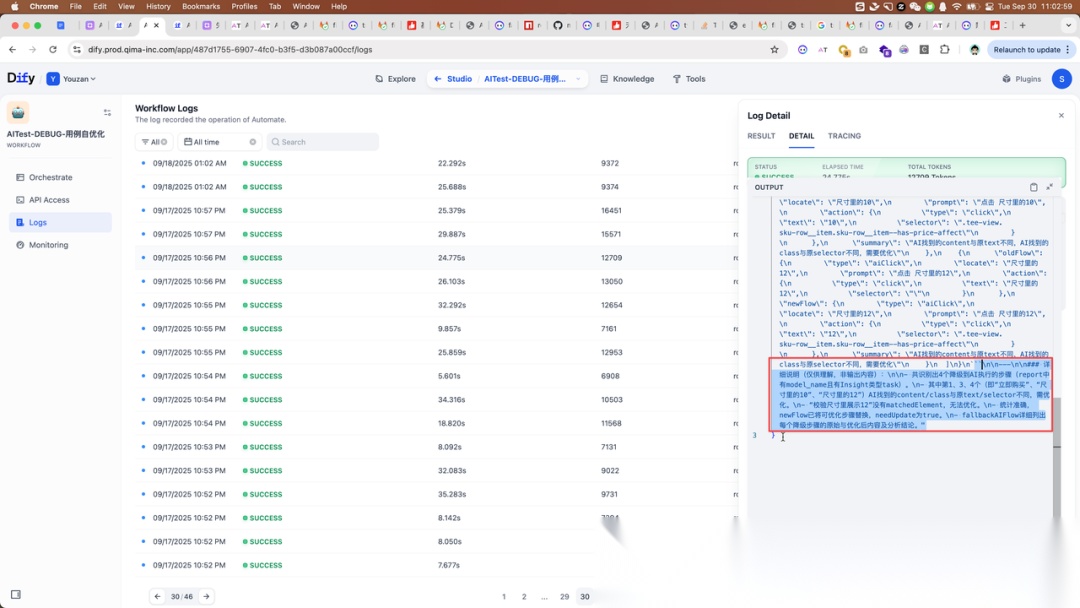
Task: Click the Studio navigation label
Action: (459, 79)
